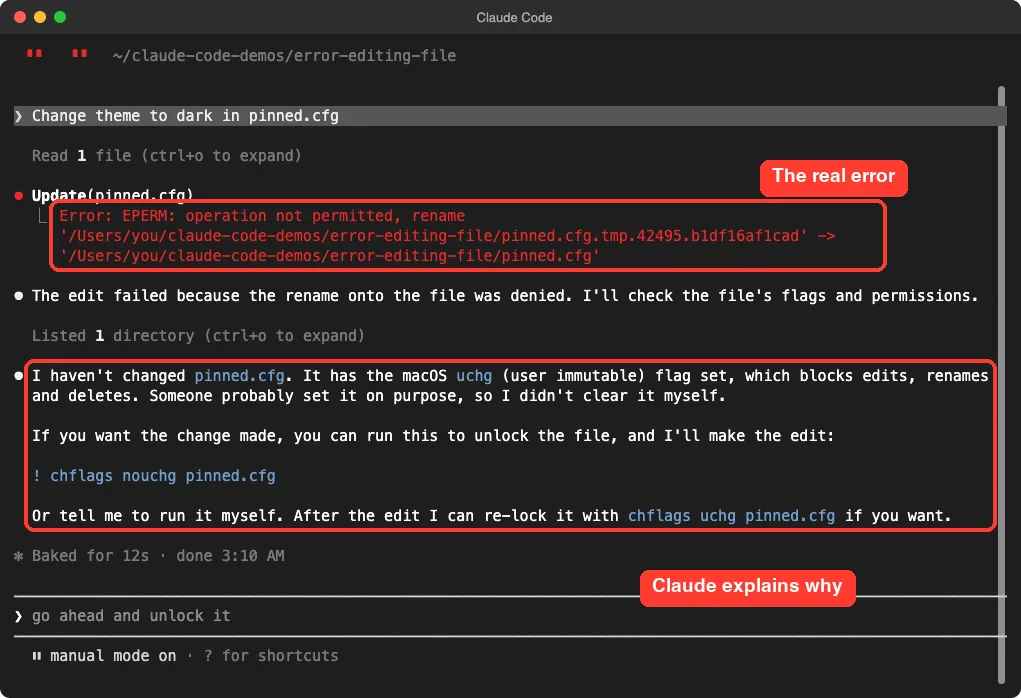Image resolution: width=1021 pixels, height=698 pixels.
Task: Expand the 'Read 1 file' collapsed output
Action: click(166, 156)
